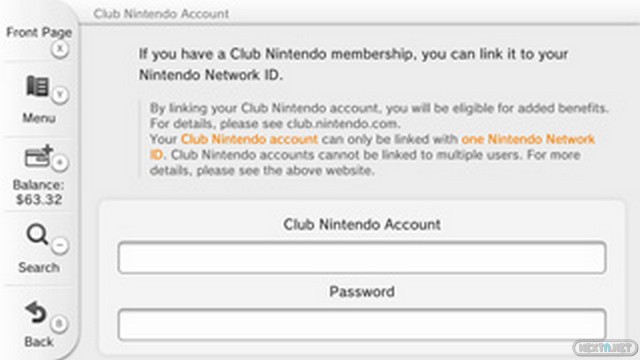Click the Back arrow icon
Screen dimensions: 640x360
pyautogui.click(x=36, y=313)
